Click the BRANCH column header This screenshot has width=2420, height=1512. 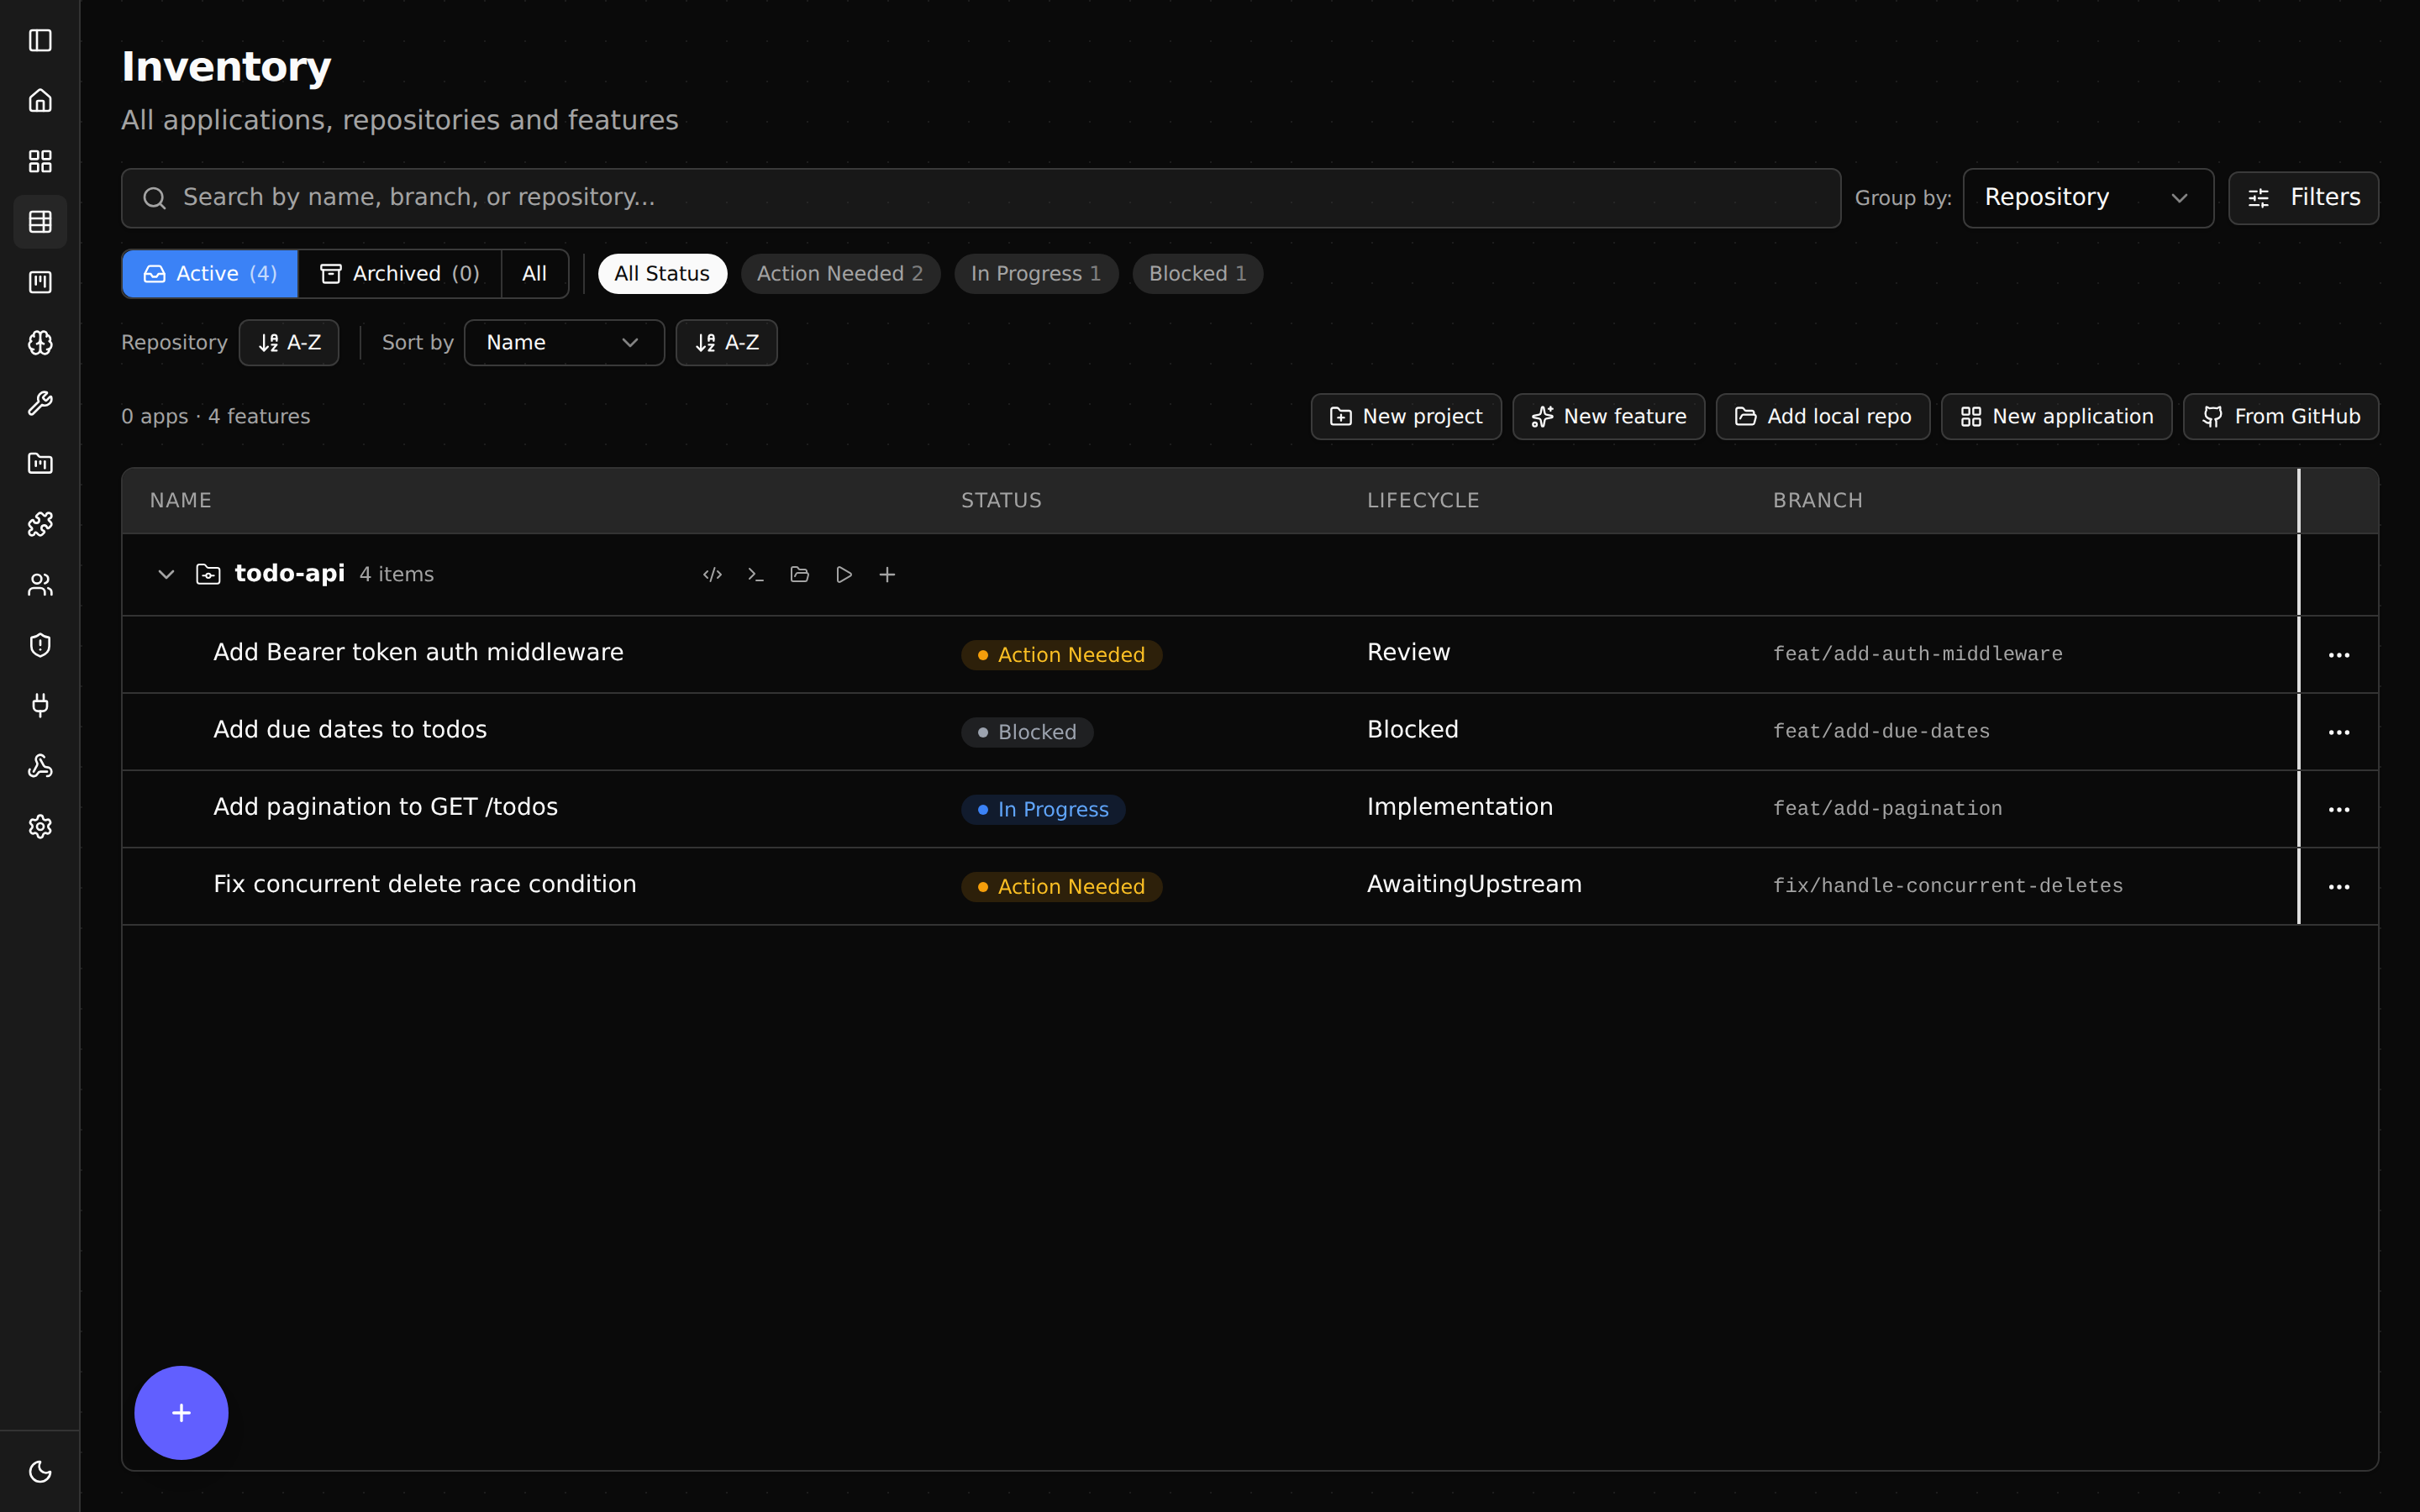click(1817, 501)
